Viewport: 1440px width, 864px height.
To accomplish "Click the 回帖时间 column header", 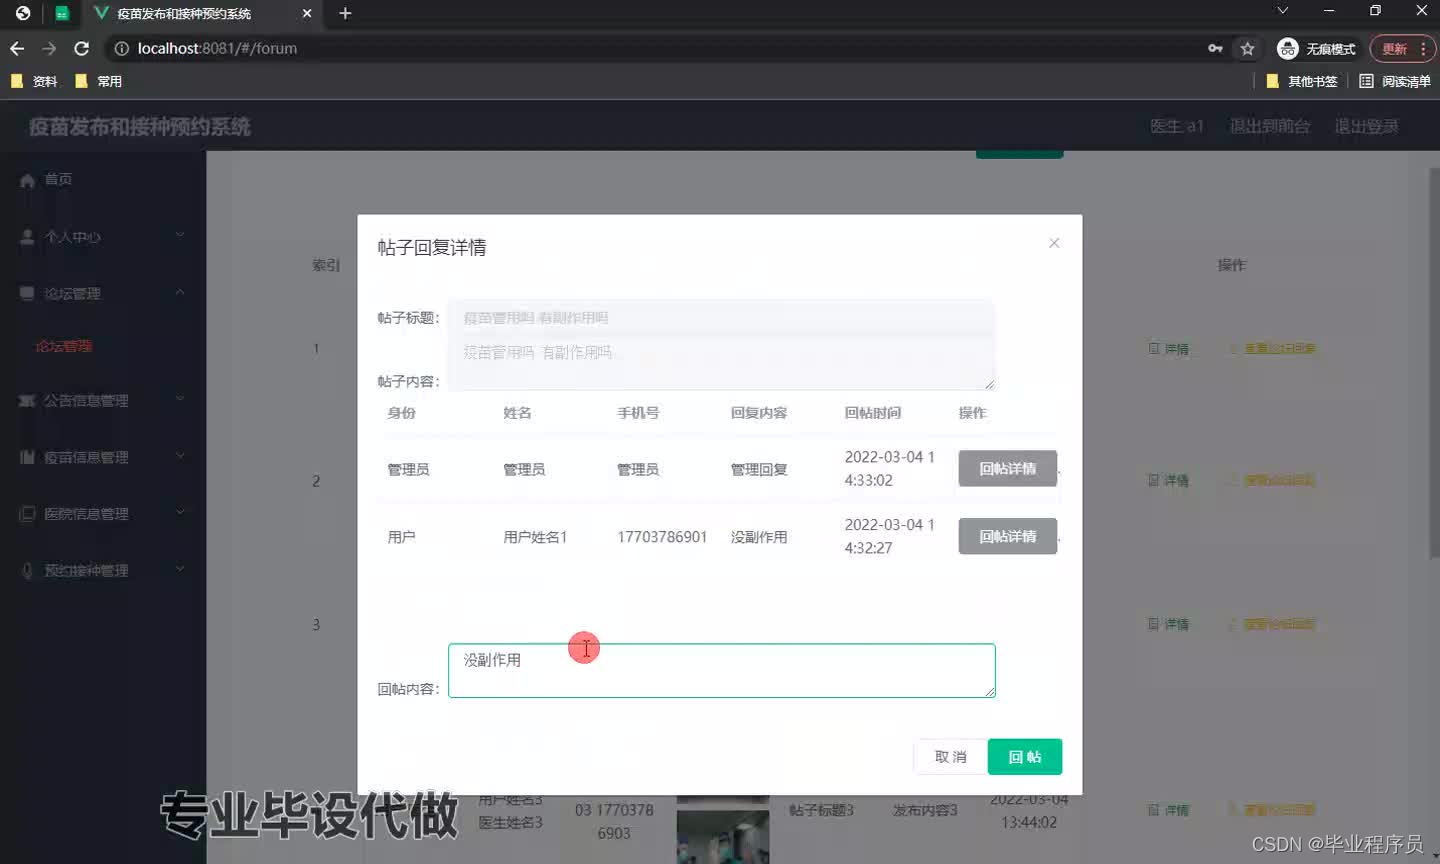I will point(873,413).
